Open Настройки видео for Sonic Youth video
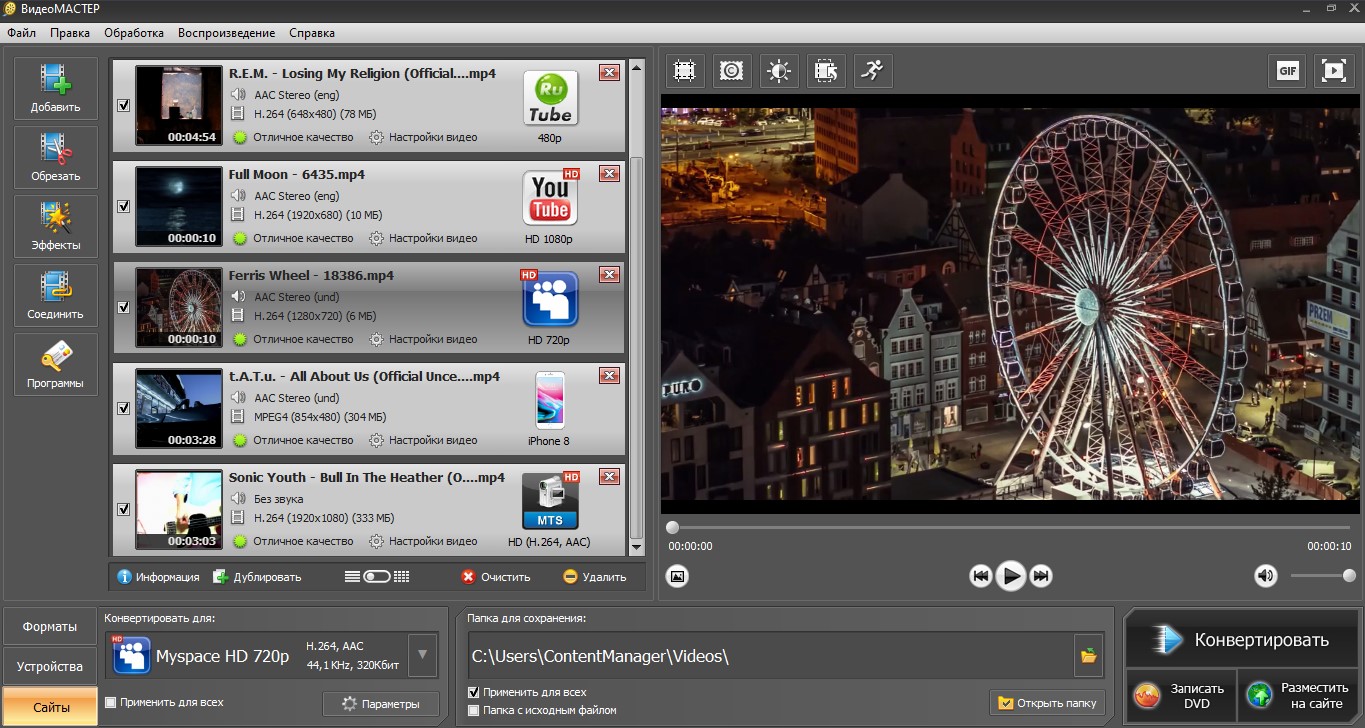Image resolution: width=1365 pixels, height=728 pixels. [423, 542]
